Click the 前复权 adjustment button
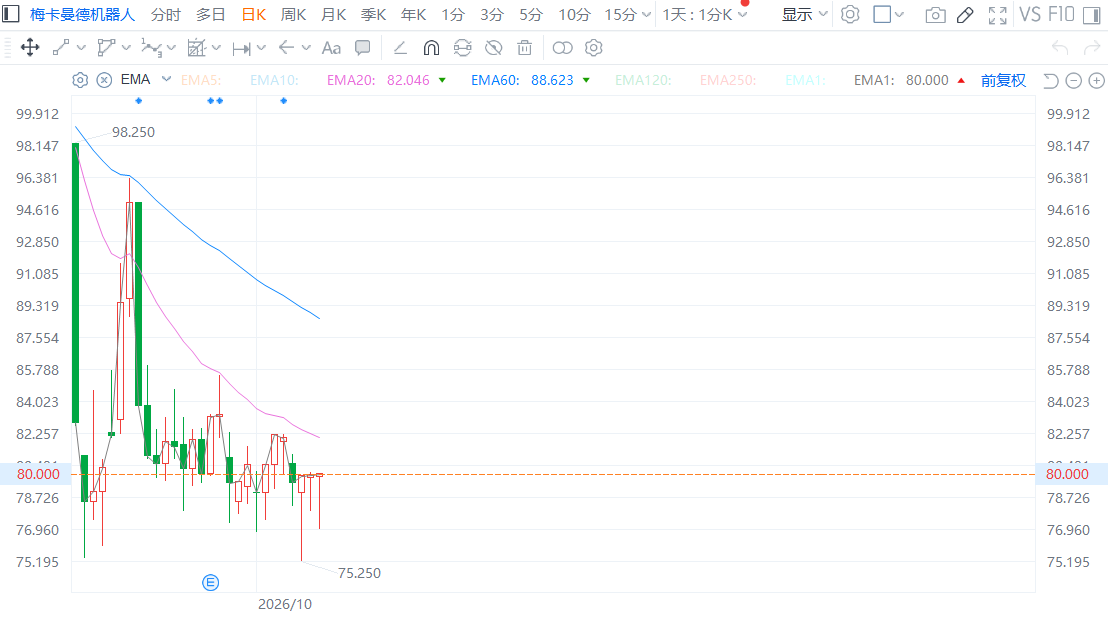1108x619 pixels. [1003, 81]
